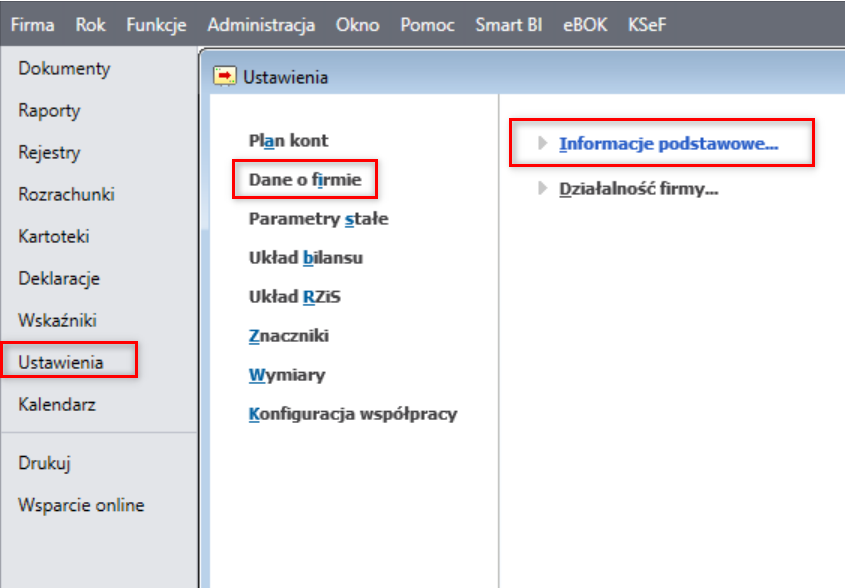Viewport: 845px width, 588px height.
Task: Select Dane o firmie settings category
Action: pos(305,179)
